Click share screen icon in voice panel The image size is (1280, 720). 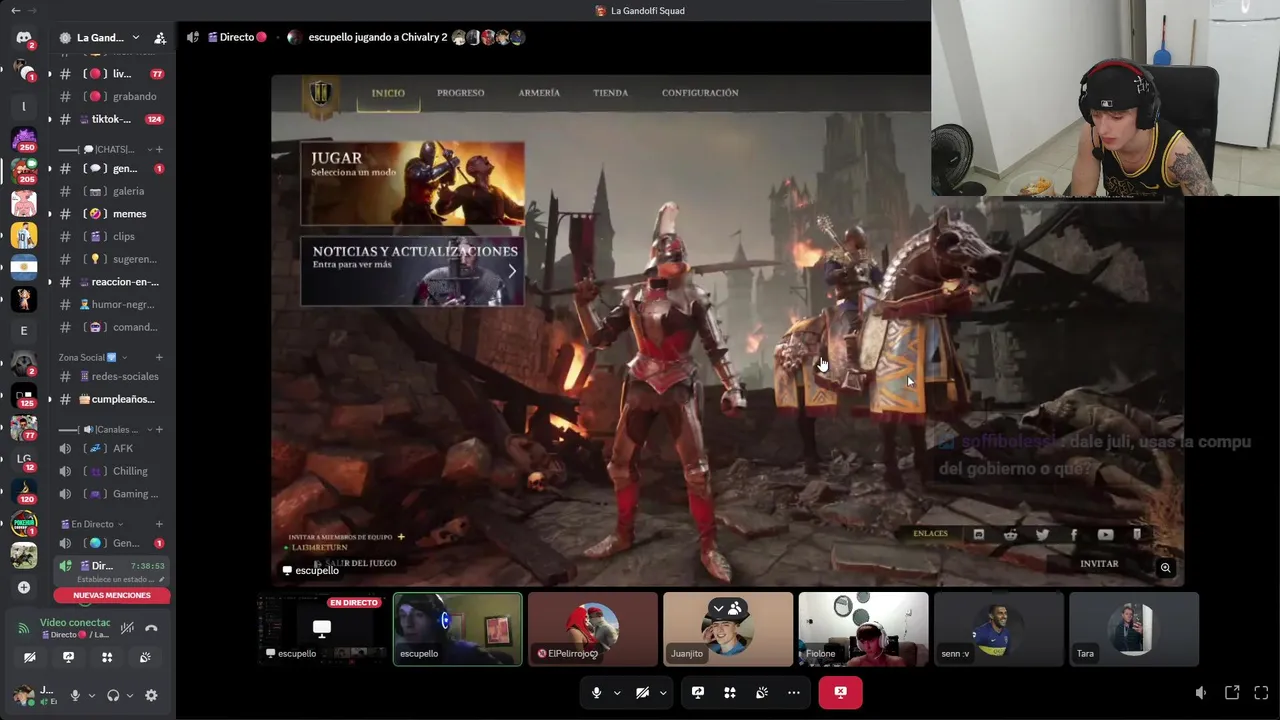[x=68, y=657]
